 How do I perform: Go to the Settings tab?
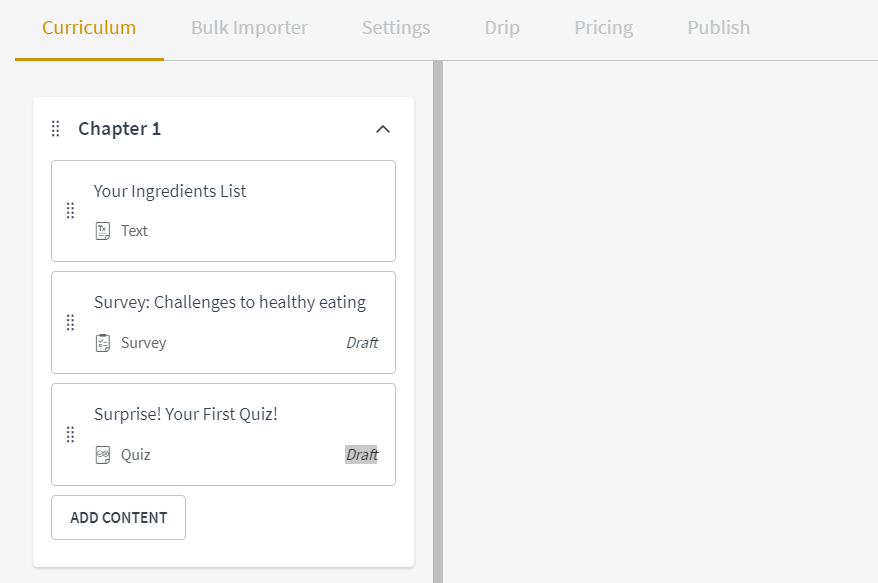pos(396,27)
